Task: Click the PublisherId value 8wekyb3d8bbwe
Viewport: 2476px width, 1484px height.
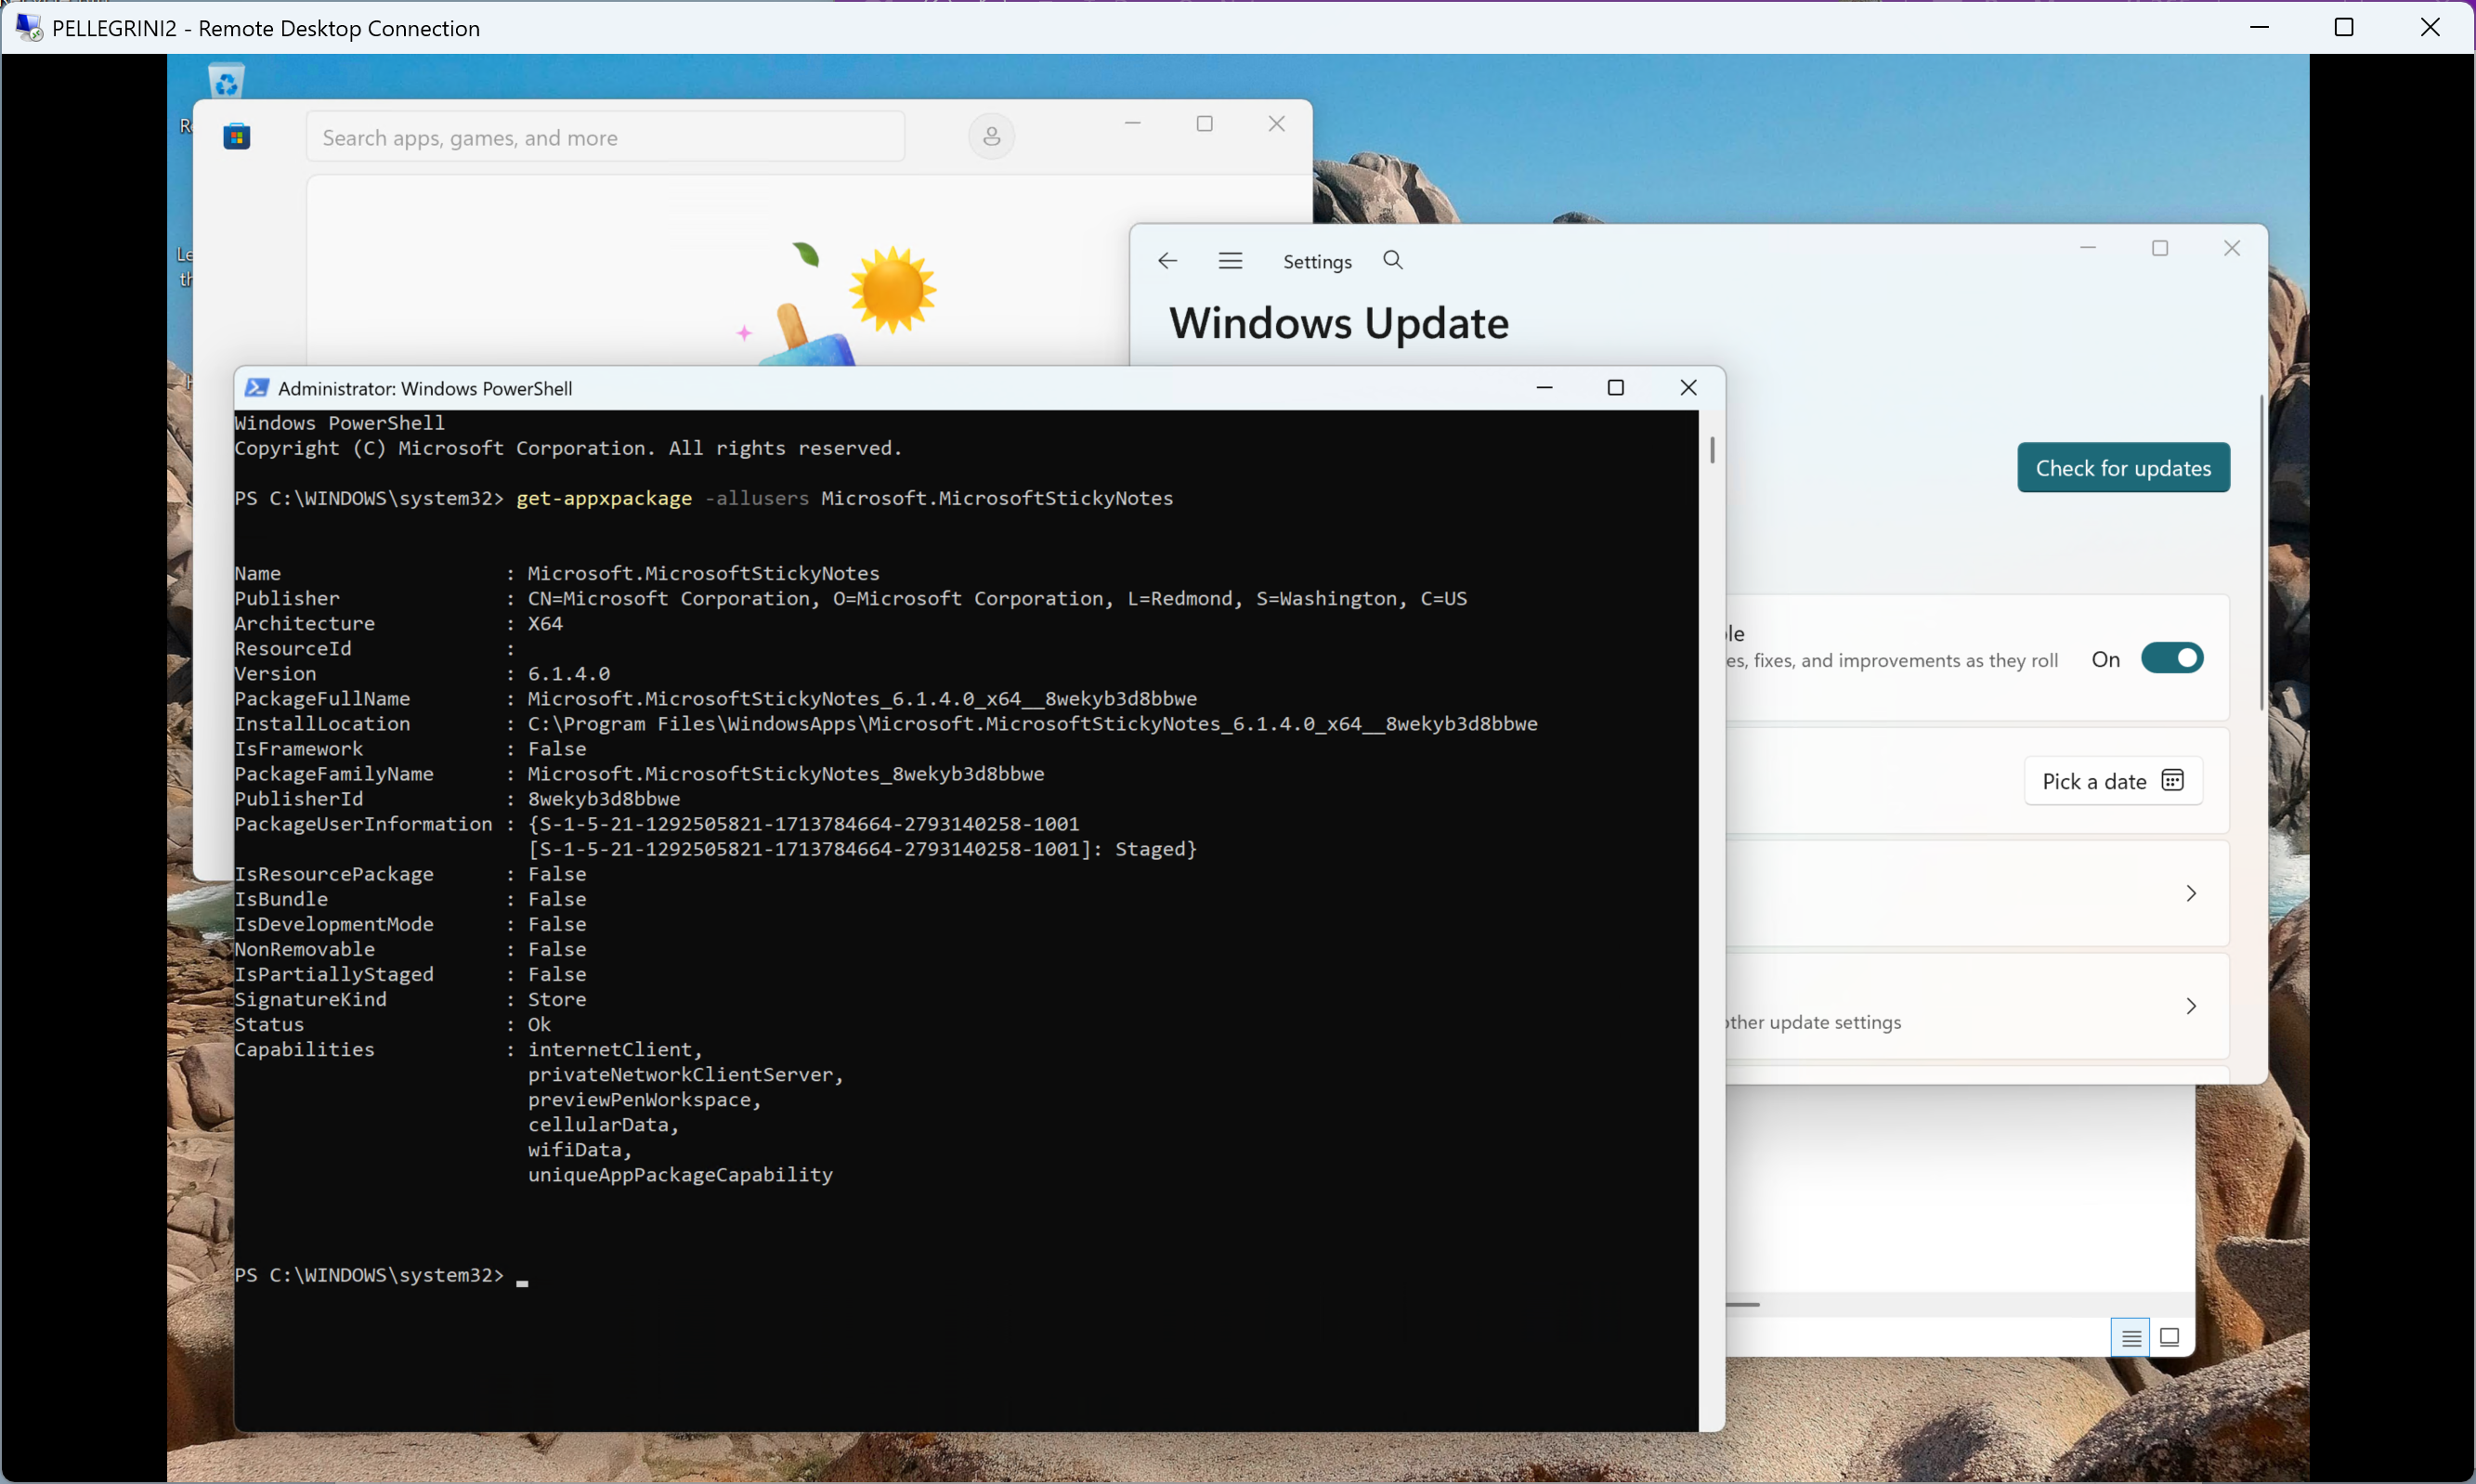Action: pos(603,798)
